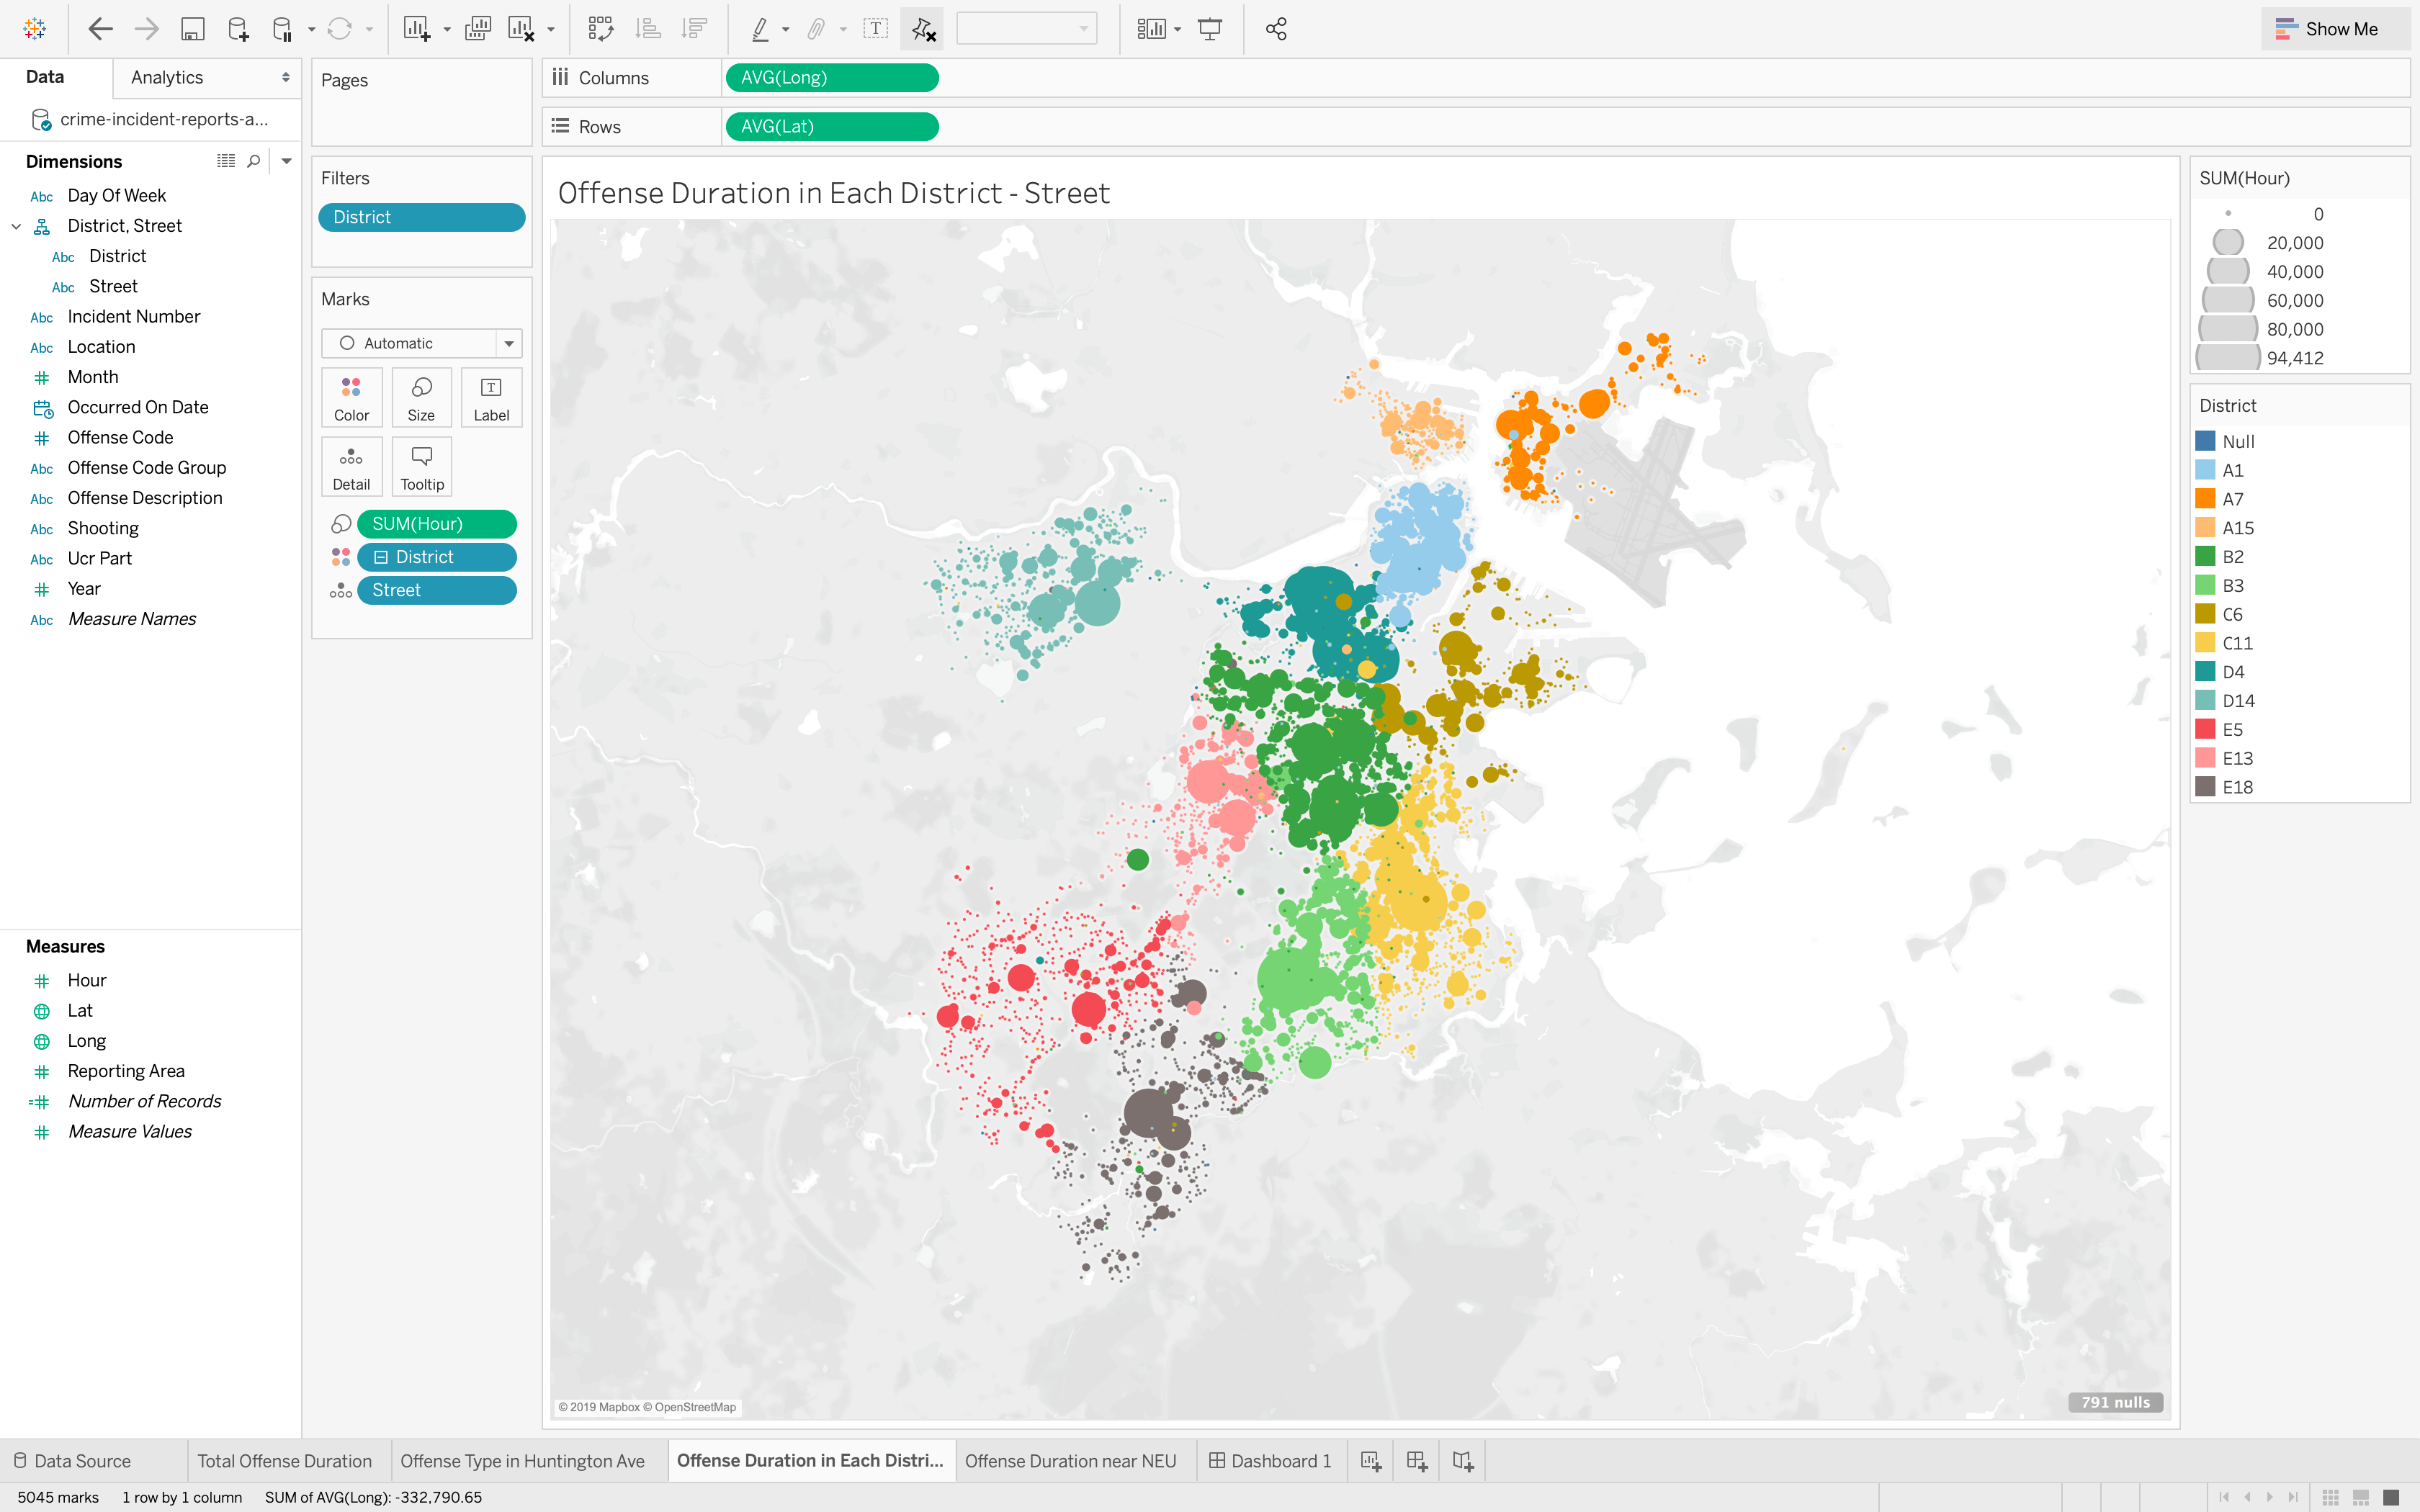Click the Save icon in the toolbar

(x=193, y=28)
